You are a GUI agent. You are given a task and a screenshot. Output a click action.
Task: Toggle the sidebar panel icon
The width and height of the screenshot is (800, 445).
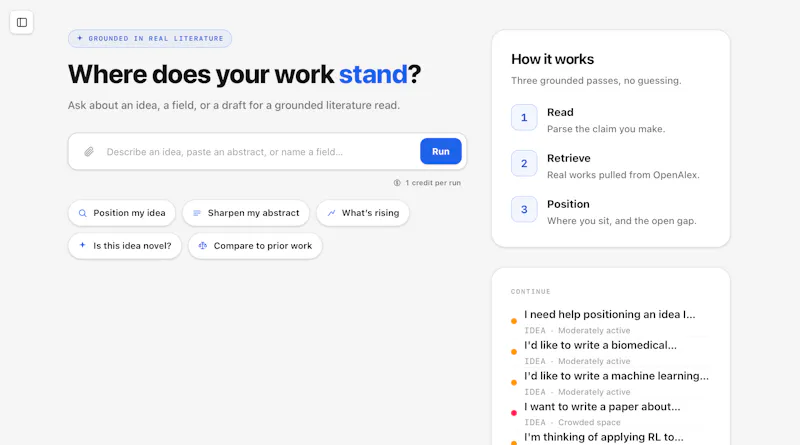(21, 22)
